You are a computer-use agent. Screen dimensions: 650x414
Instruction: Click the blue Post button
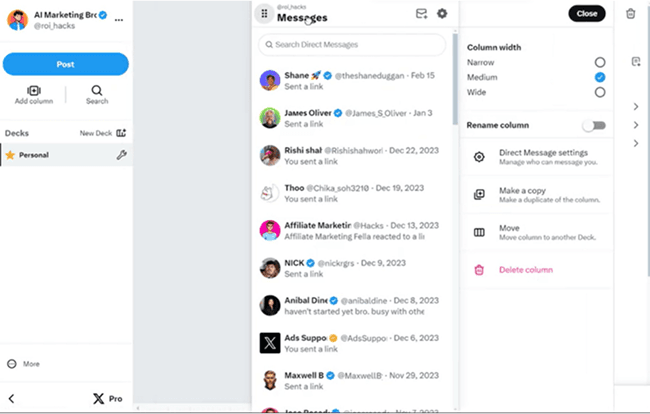(x=65, y=64)
